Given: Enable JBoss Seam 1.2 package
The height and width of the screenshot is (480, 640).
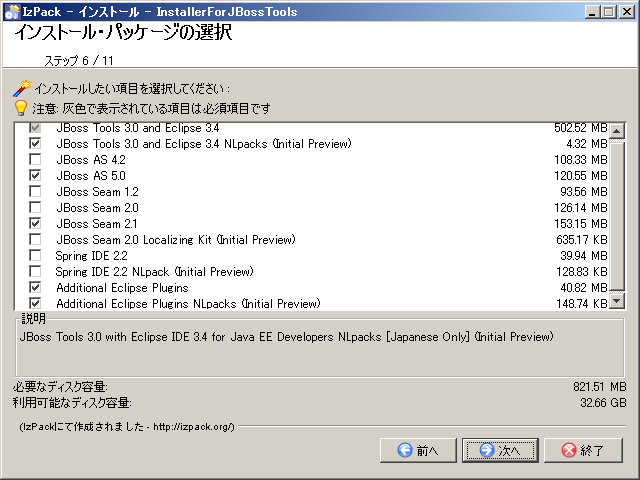Looking at the screenshot, I should 36,192.
